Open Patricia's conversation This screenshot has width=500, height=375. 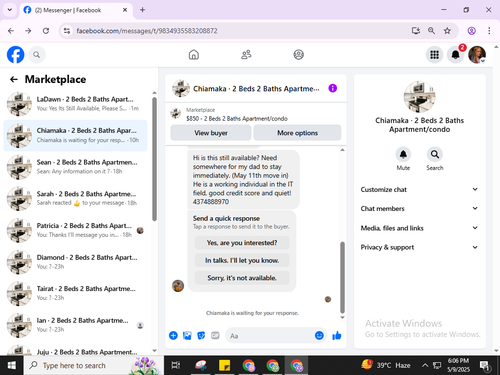(x=75, y=230)
